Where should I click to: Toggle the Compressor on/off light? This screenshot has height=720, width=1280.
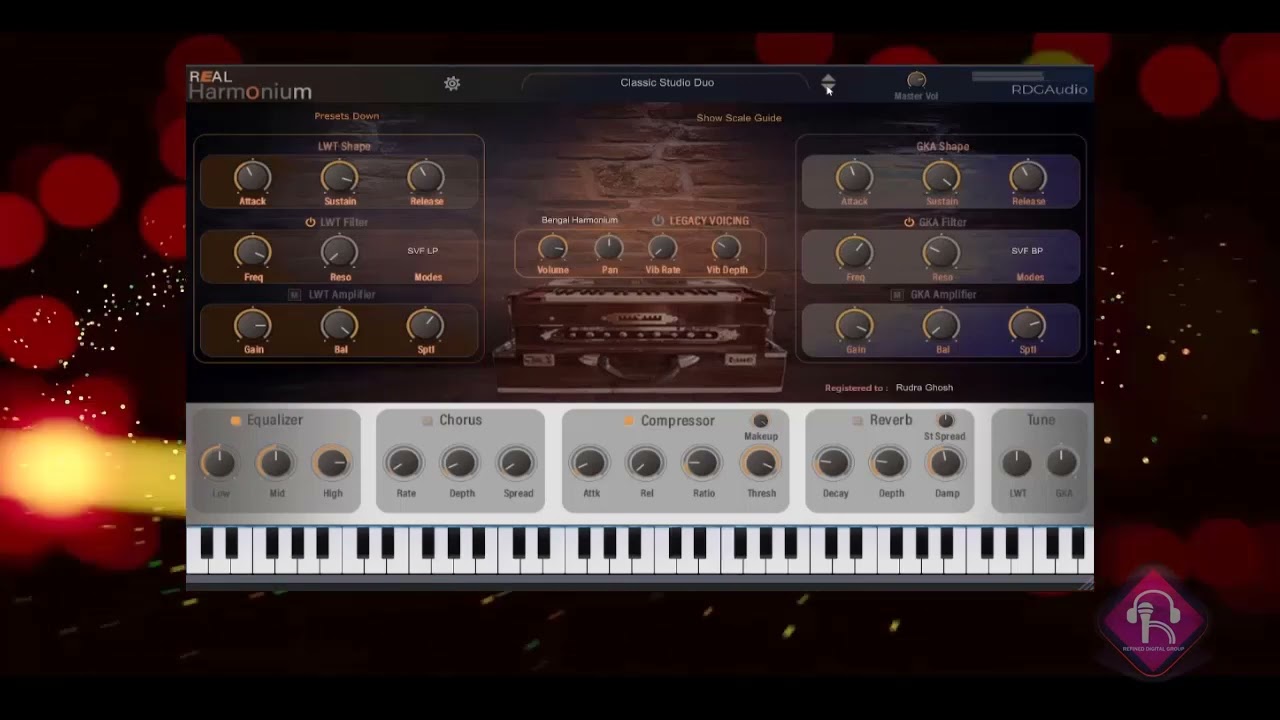point(629,421)
